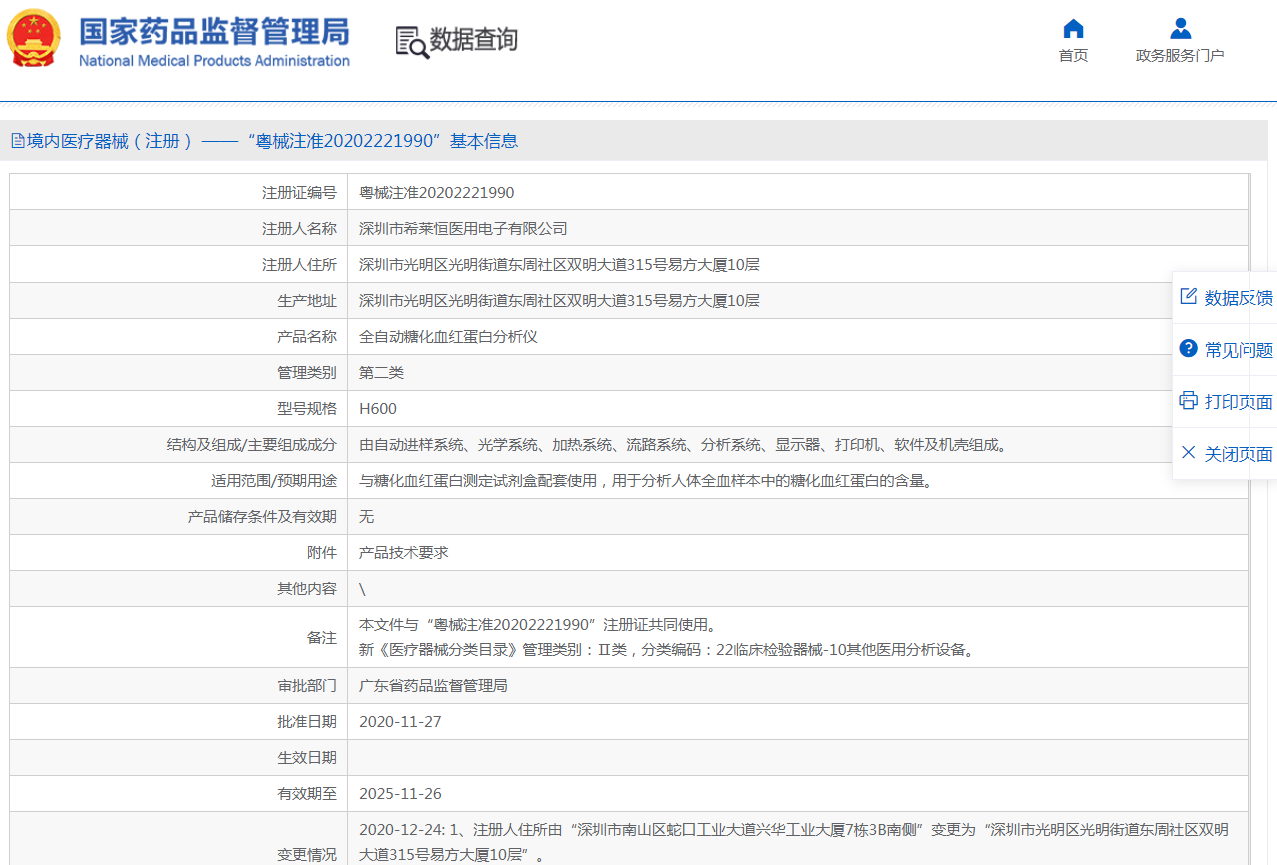1277x865 pixels.
Task: Click the 2020-12-24 change record text
Action: point(794,841)
